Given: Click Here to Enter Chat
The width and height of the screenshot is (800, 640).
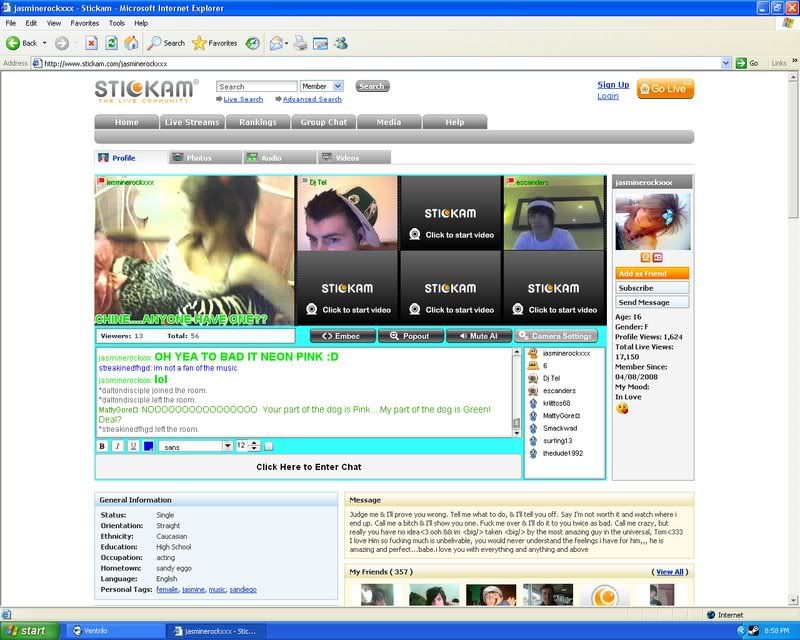Looking at the screenshot, I should coord(309,467).
